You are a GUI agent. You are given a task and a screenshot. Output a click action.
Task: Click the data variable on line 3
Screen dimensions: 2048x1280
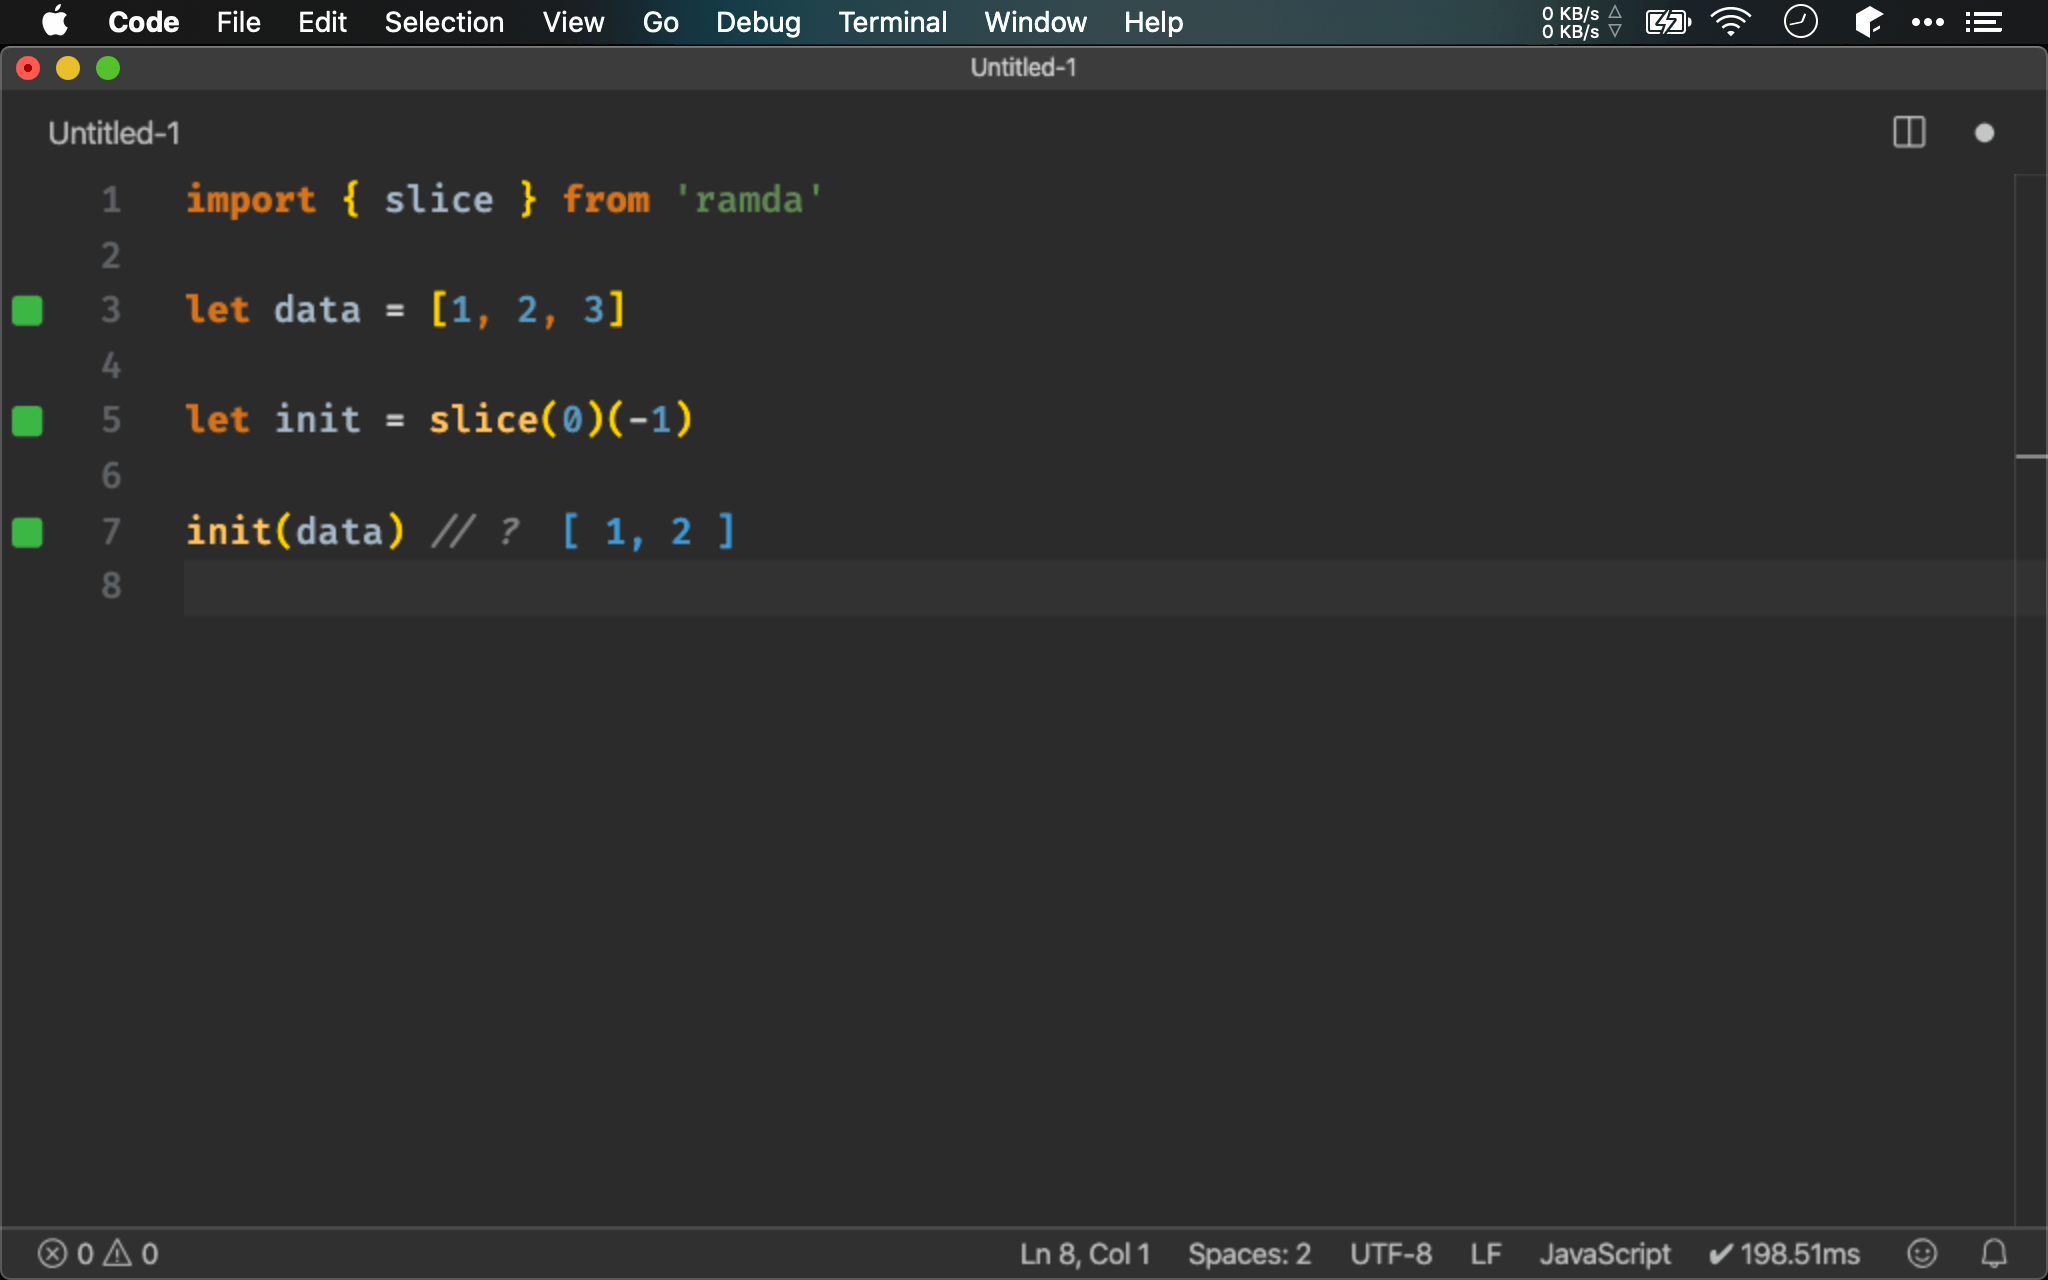pyautogui.click(x=317, y=310)
